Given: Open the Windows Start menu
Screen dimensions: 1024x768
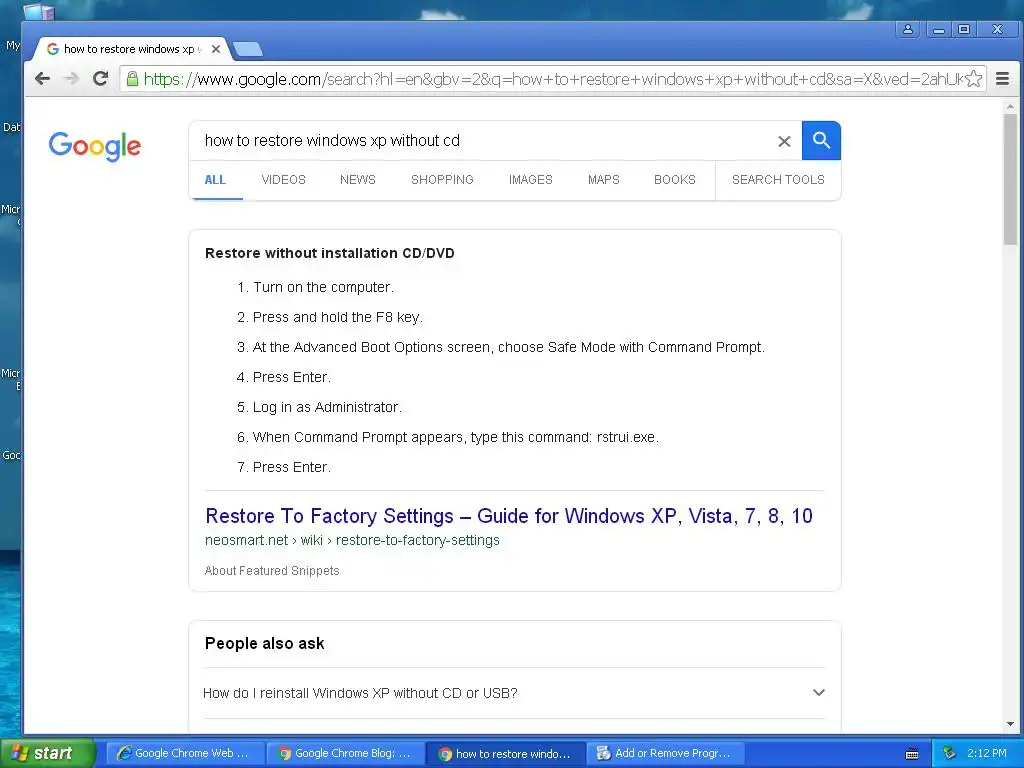Looking at the screenshot, I should point(47,753).
